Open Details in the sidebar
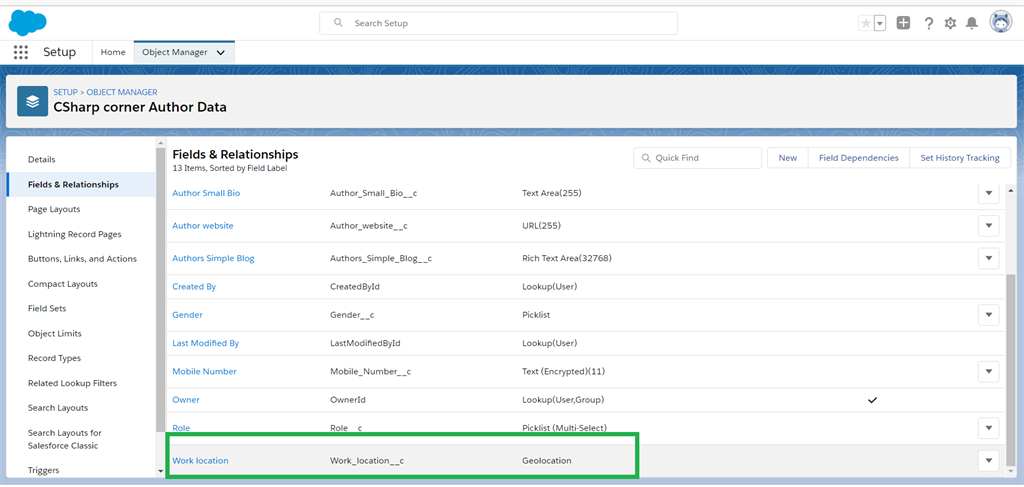Screen dimensions: 1024x487 point(42,159)
